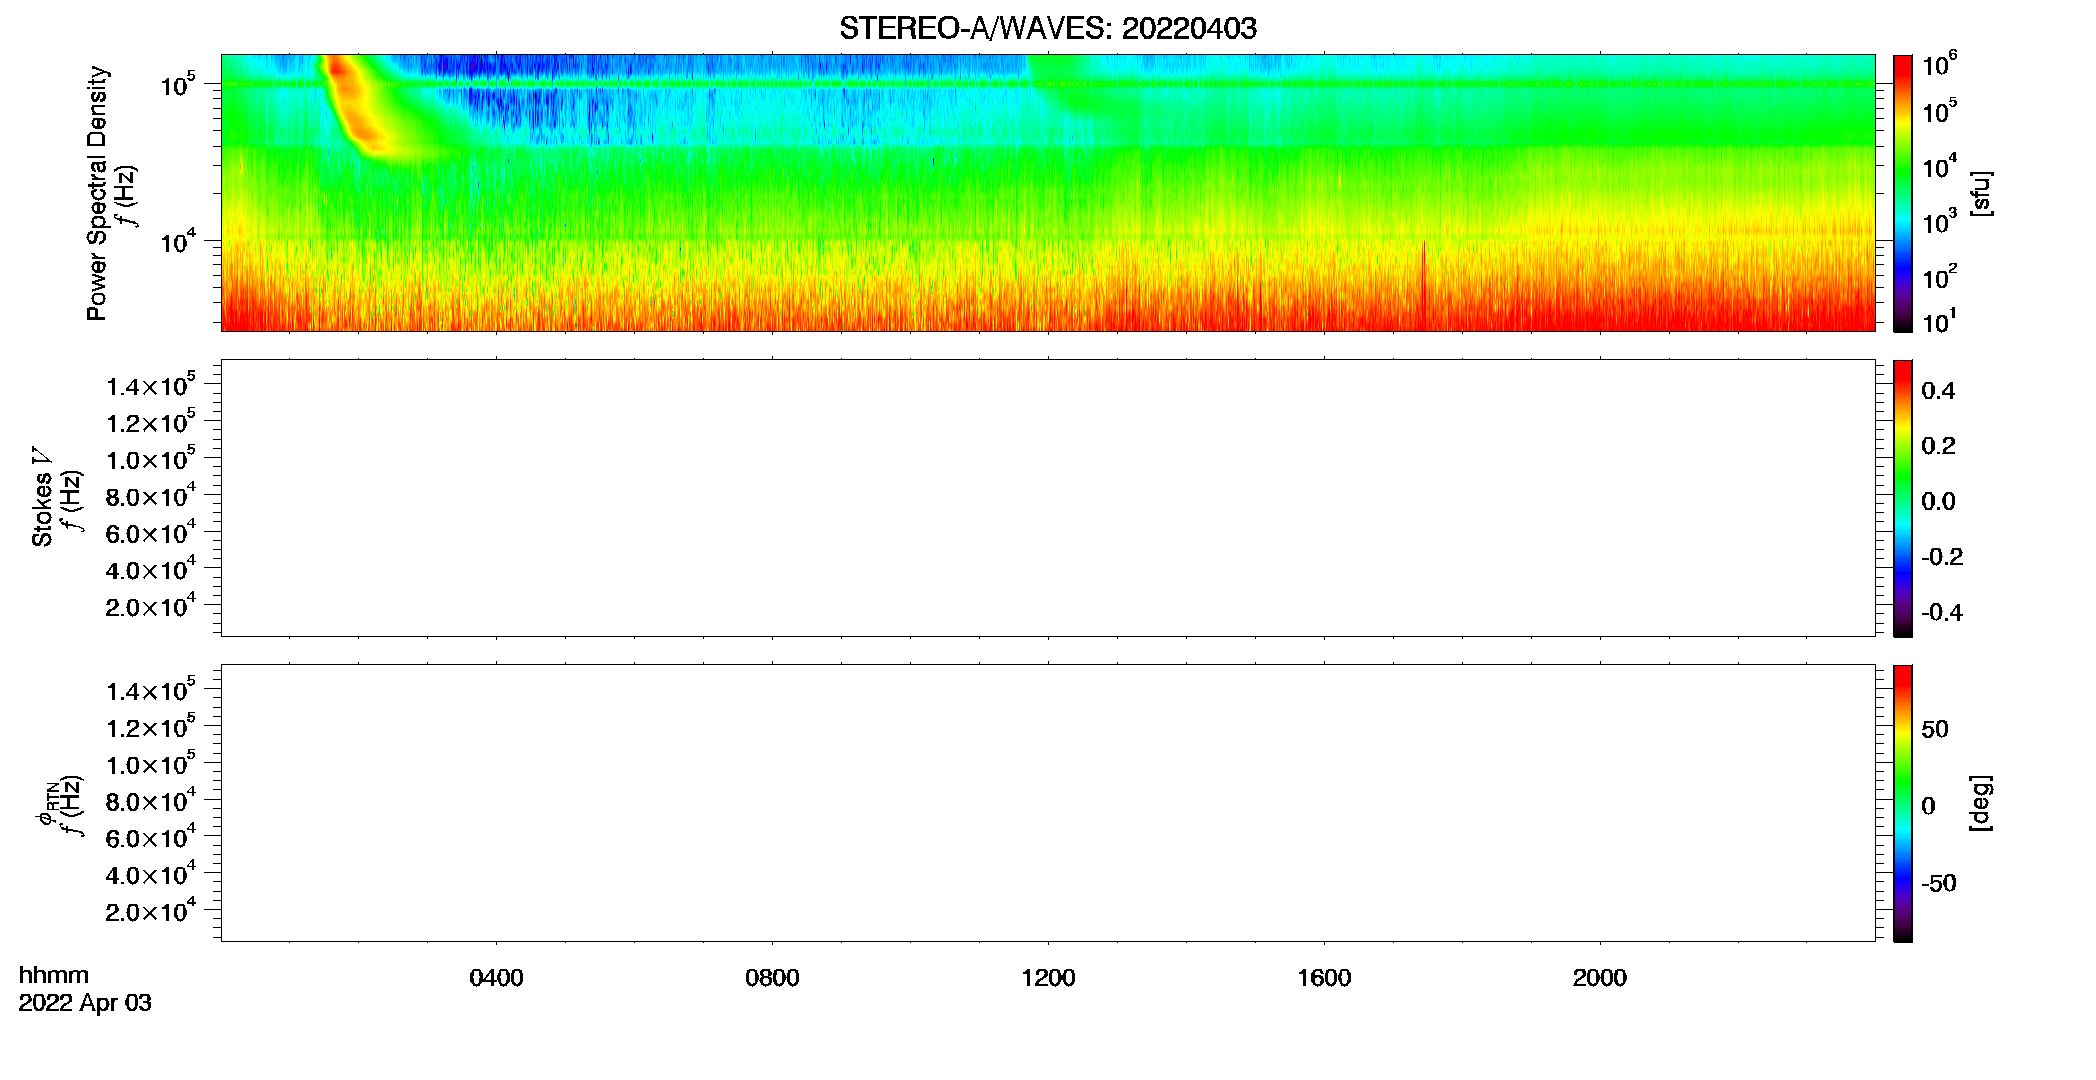Click the [deg] unit label
The image size is (2096, 1080).
point(1980,803)
